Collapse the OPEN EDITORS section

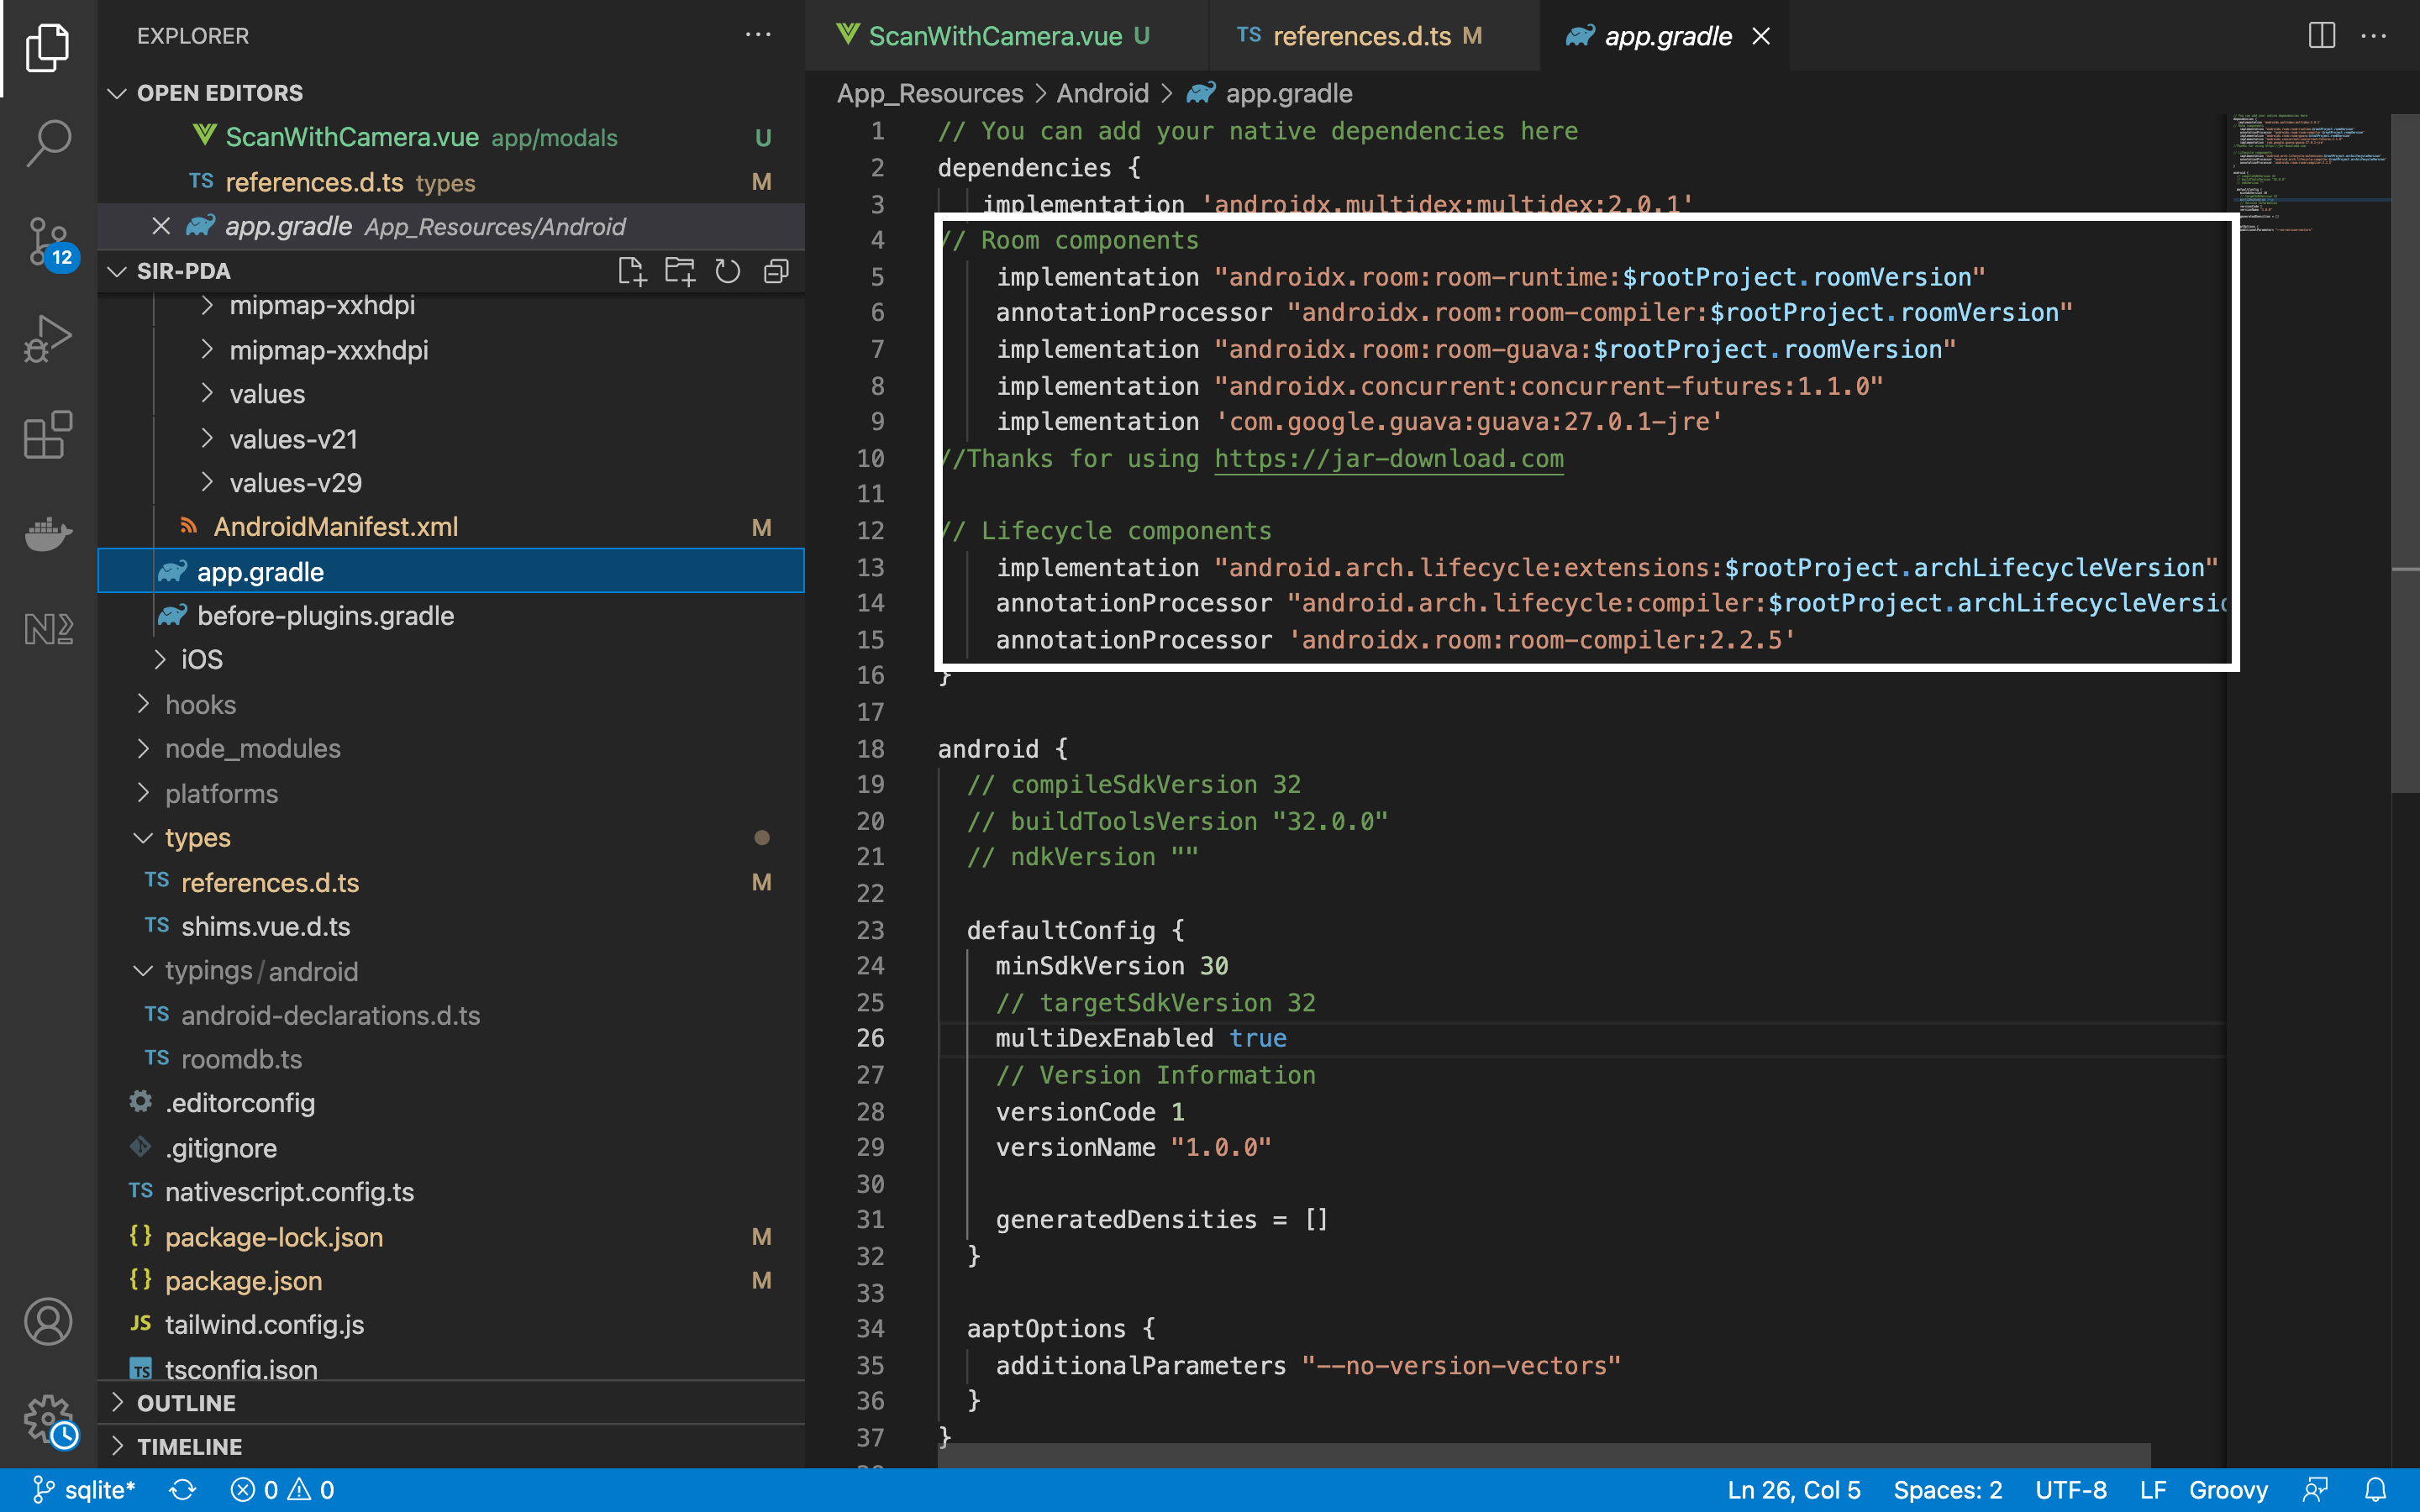pos(117,93)
